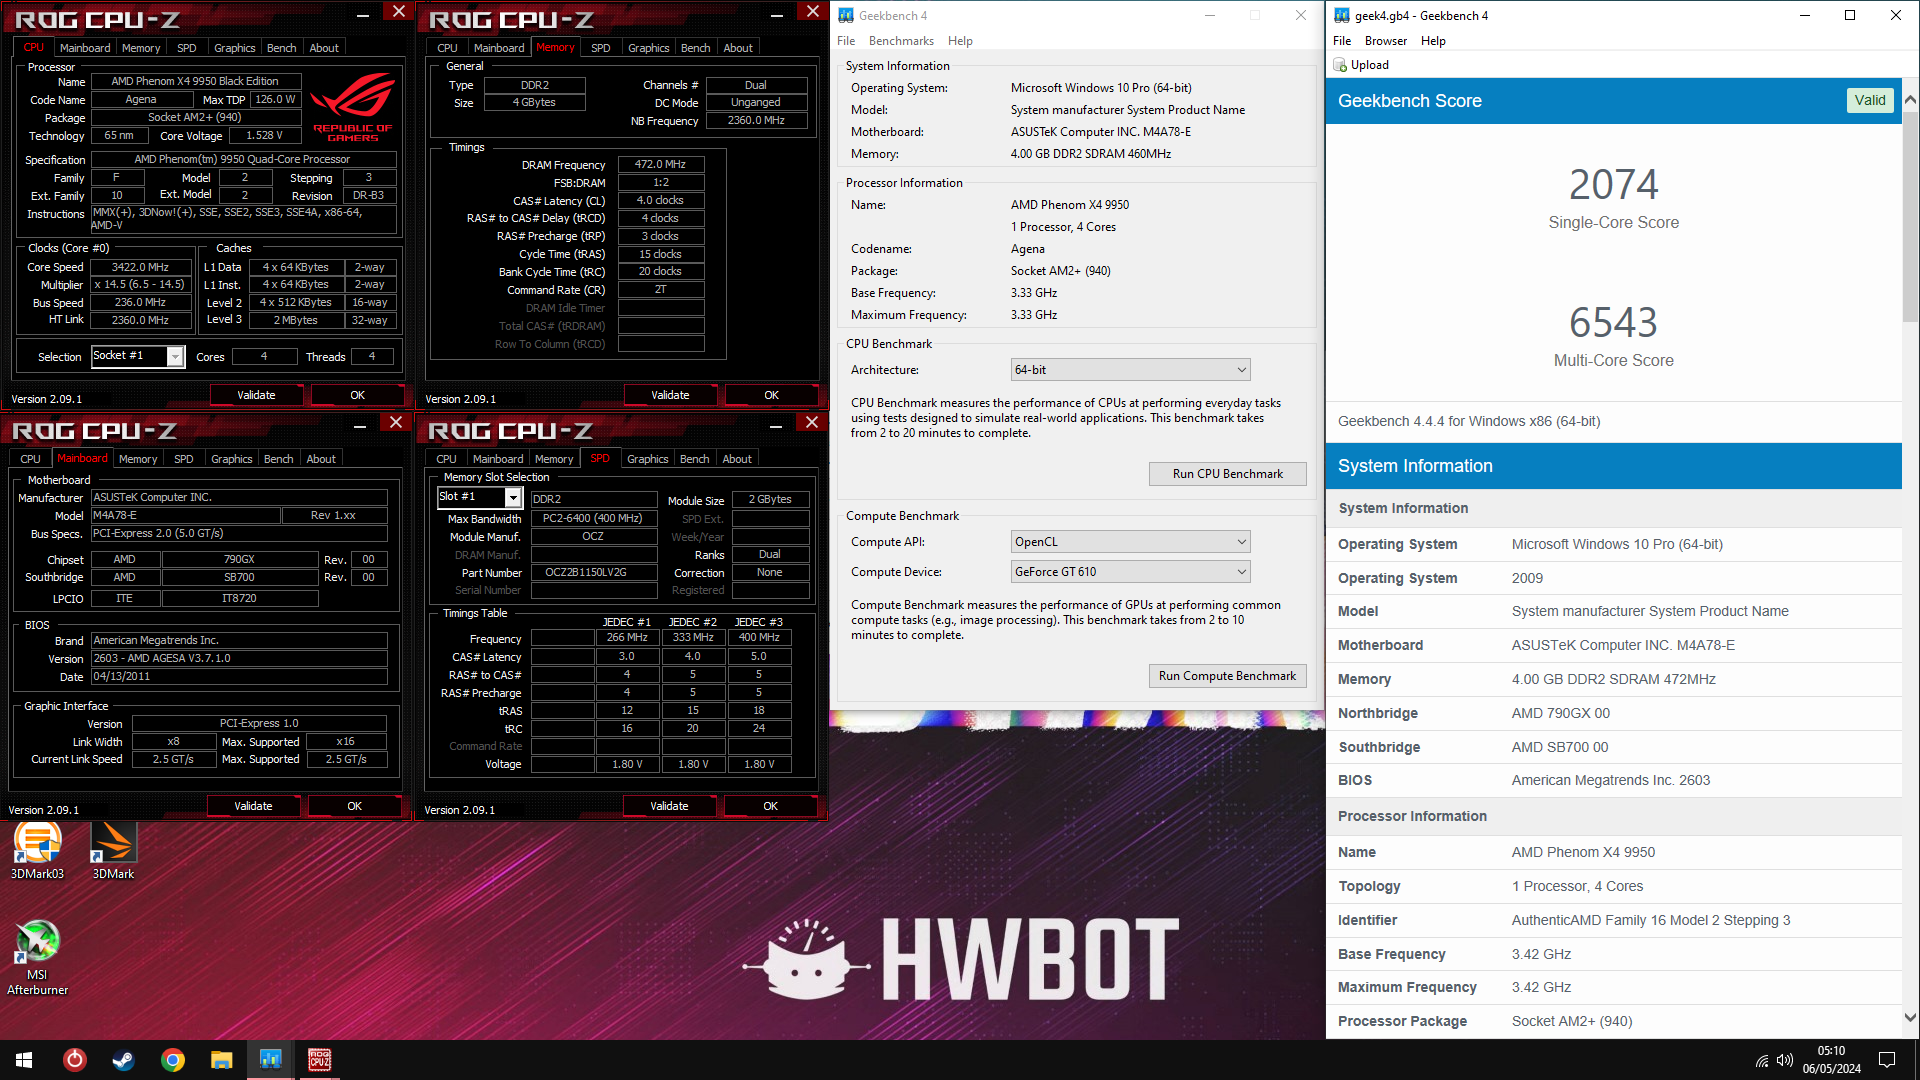Viewport: 1920px width, 1080px height.
Task: Switch to Mainboard tab in top-left CPU-Z
Action: click(85, 48)
